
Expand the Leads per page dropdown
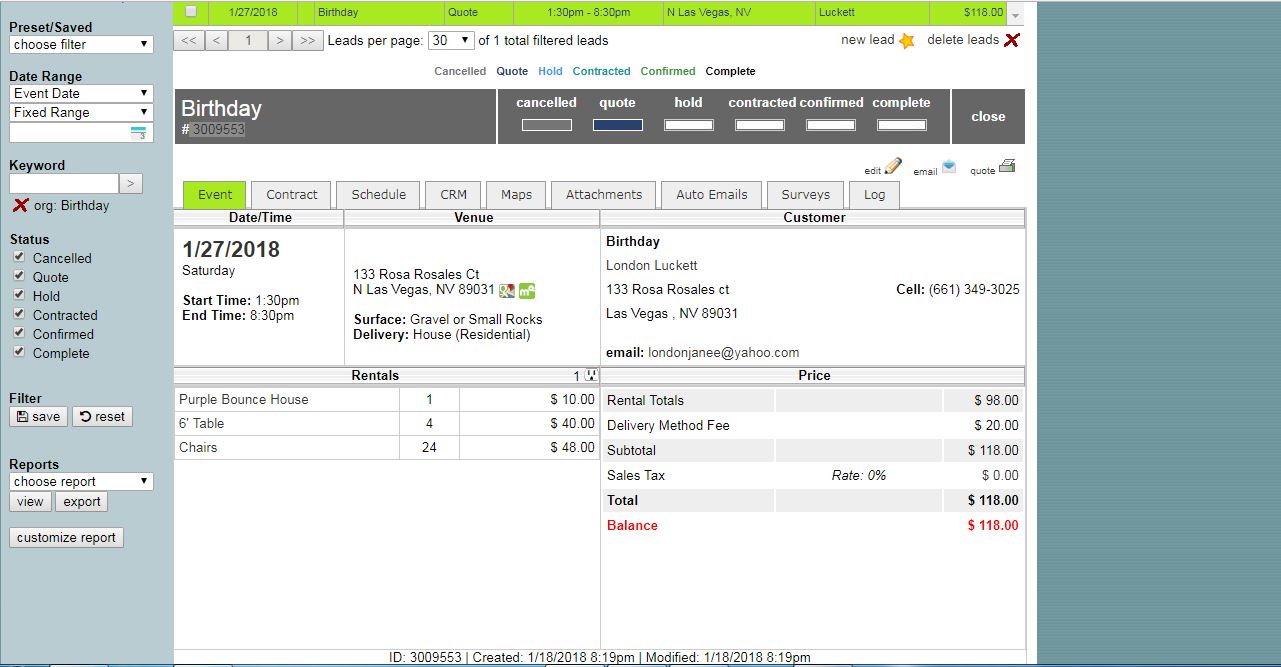[451, 41]
